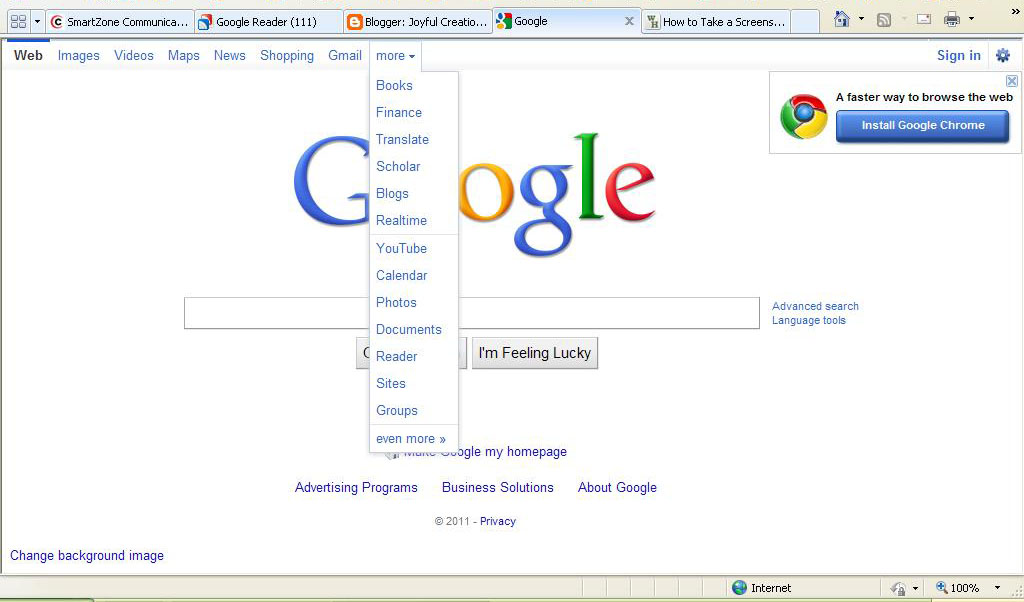Switch to Google Reader (111) tab

click(269, 22)
